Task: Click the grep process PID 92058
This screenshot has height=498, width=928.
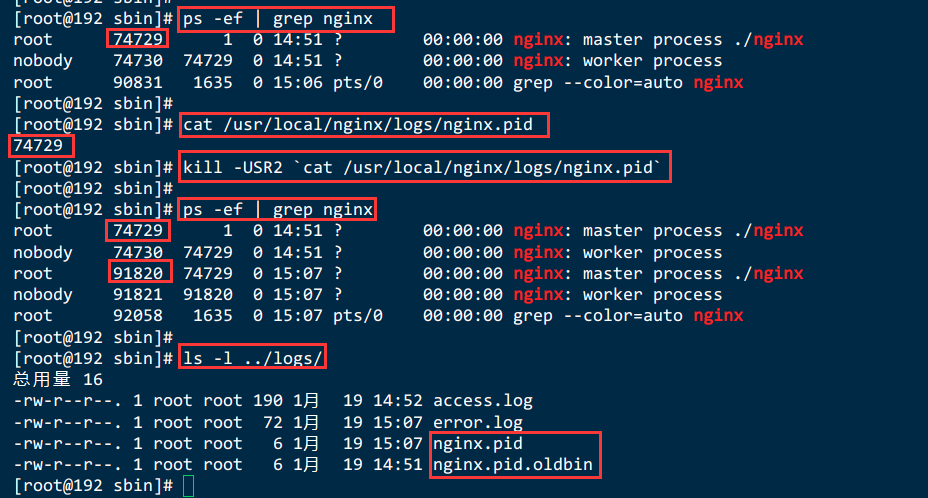Action: tap(138, 316)
